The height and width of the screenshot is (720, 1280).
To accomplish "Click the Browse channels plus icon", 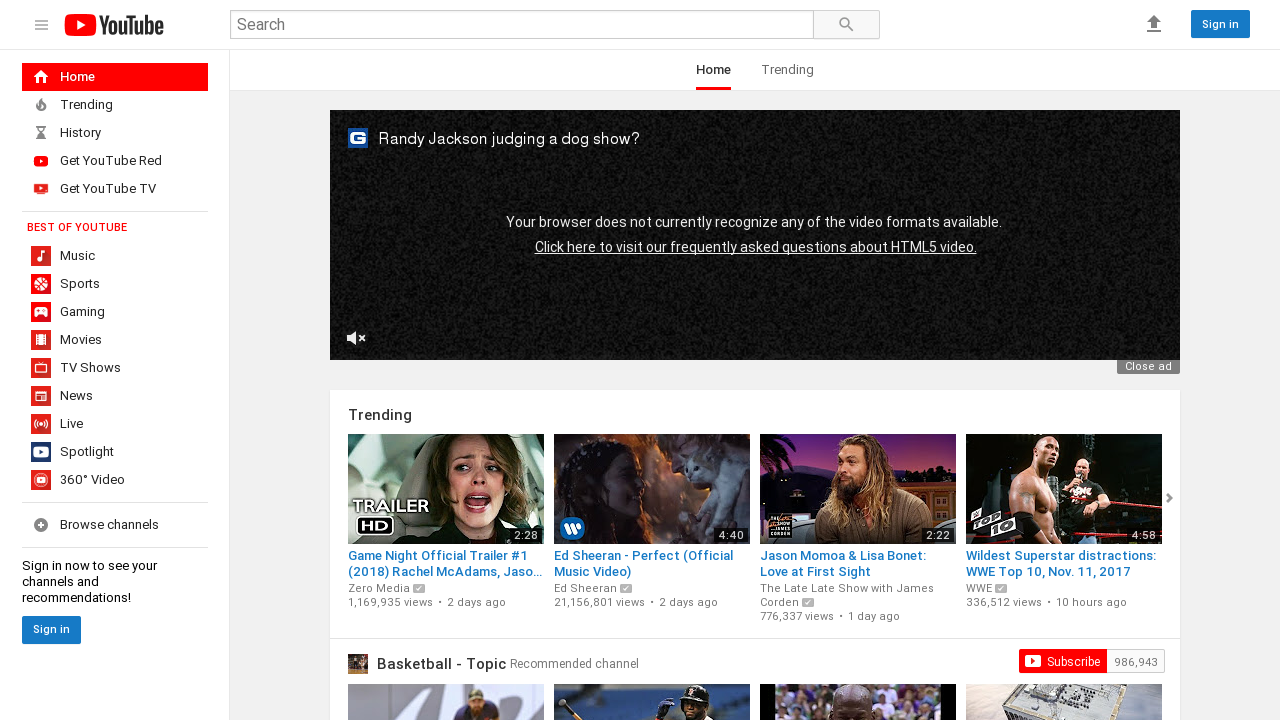I will point(41,525).
